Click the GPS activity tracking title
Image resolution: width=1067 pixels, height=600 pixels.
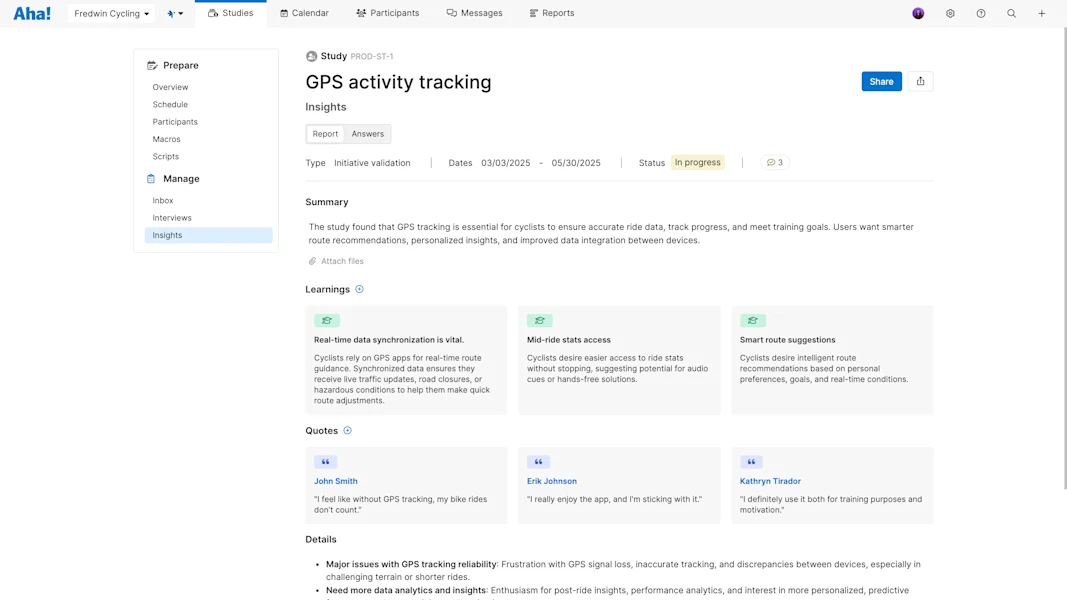398,82
